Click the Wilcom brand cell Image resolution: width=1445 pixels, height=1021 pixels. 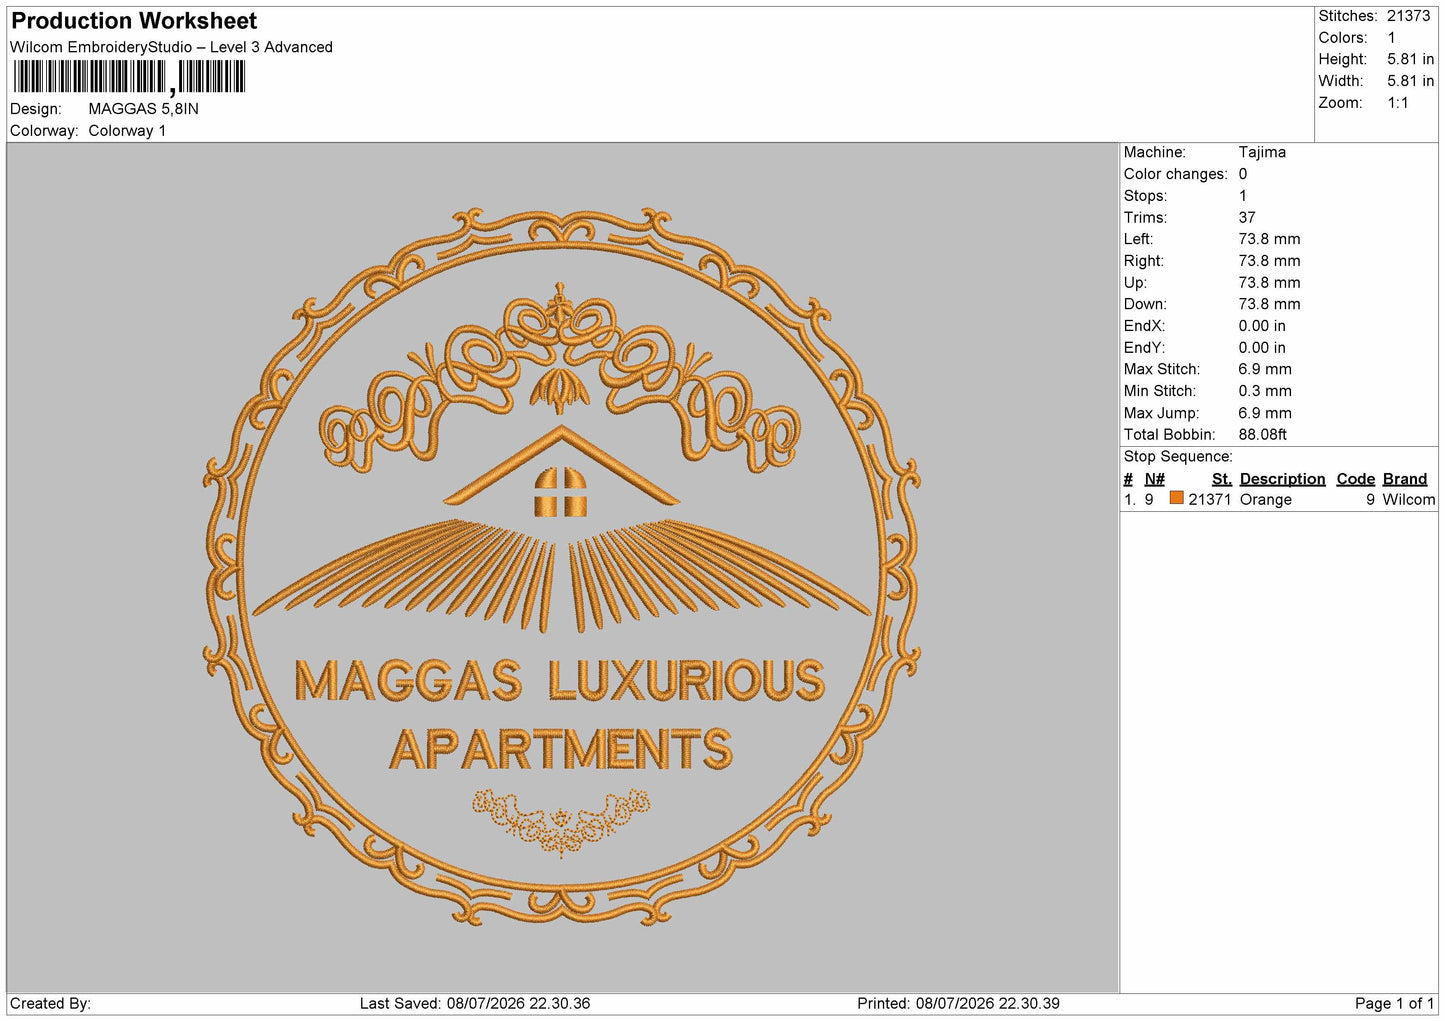[1408, 500]
